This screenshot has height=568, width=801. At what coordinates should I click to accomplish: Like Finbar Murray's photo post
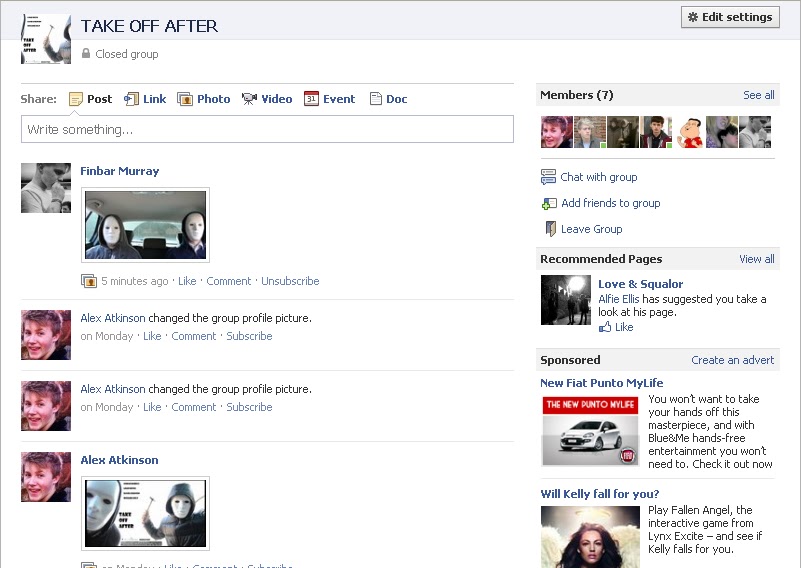click(x=187, y=281)
